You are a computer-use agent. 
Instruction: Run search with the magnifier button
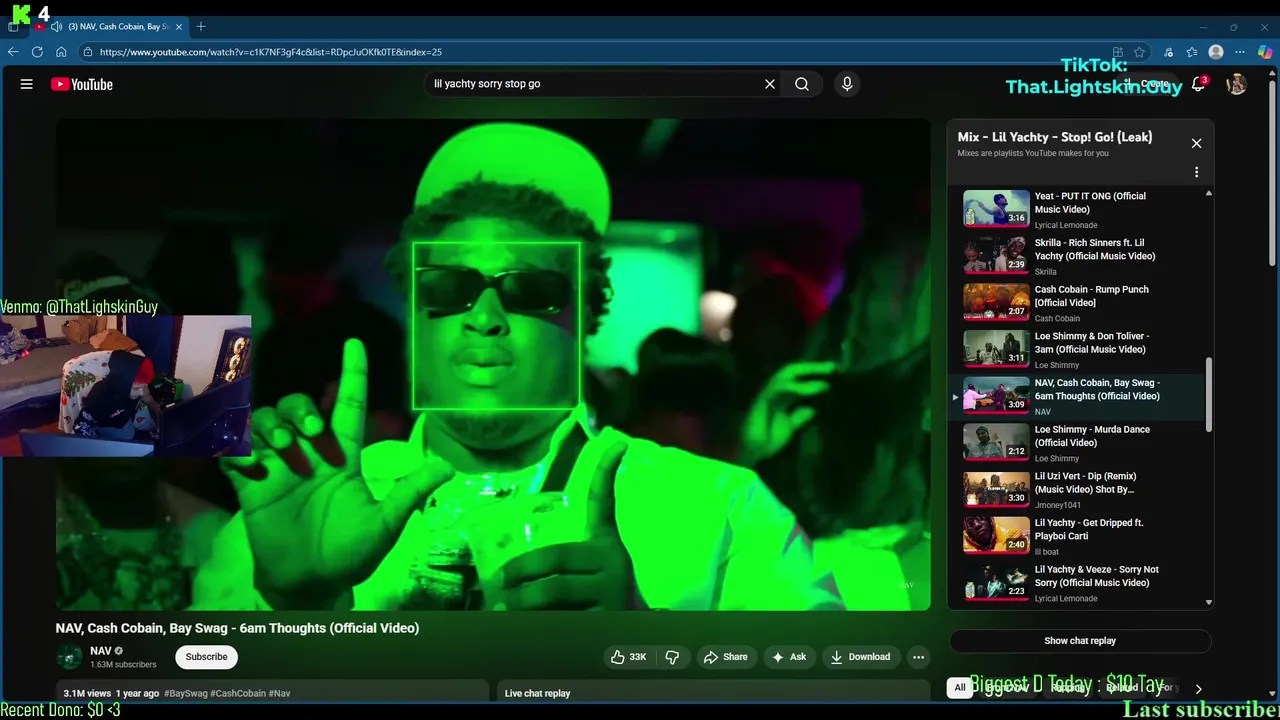pos(802,84)
